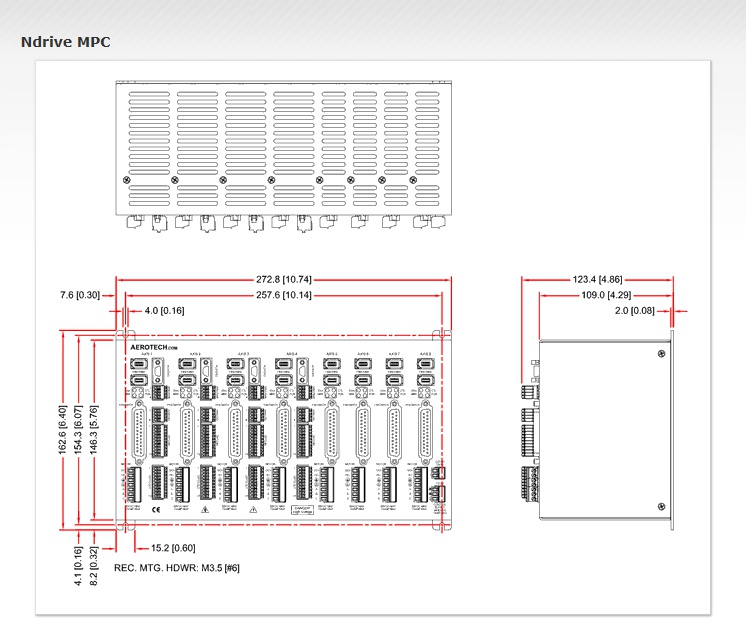The height and width of the screenshot is (636, 746).
Task: Click the lower screw in side view
Action: 661,507
